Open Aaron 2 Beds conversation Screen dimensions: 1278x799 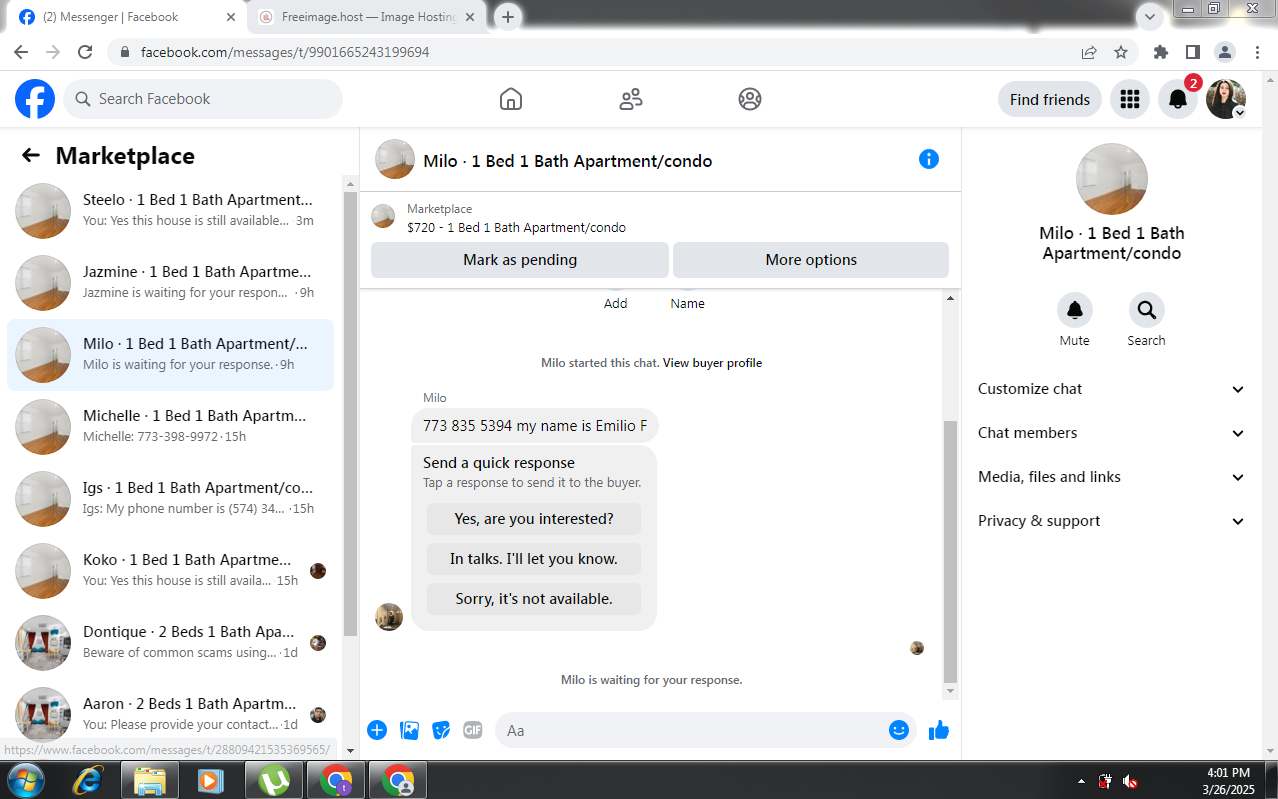171,714
